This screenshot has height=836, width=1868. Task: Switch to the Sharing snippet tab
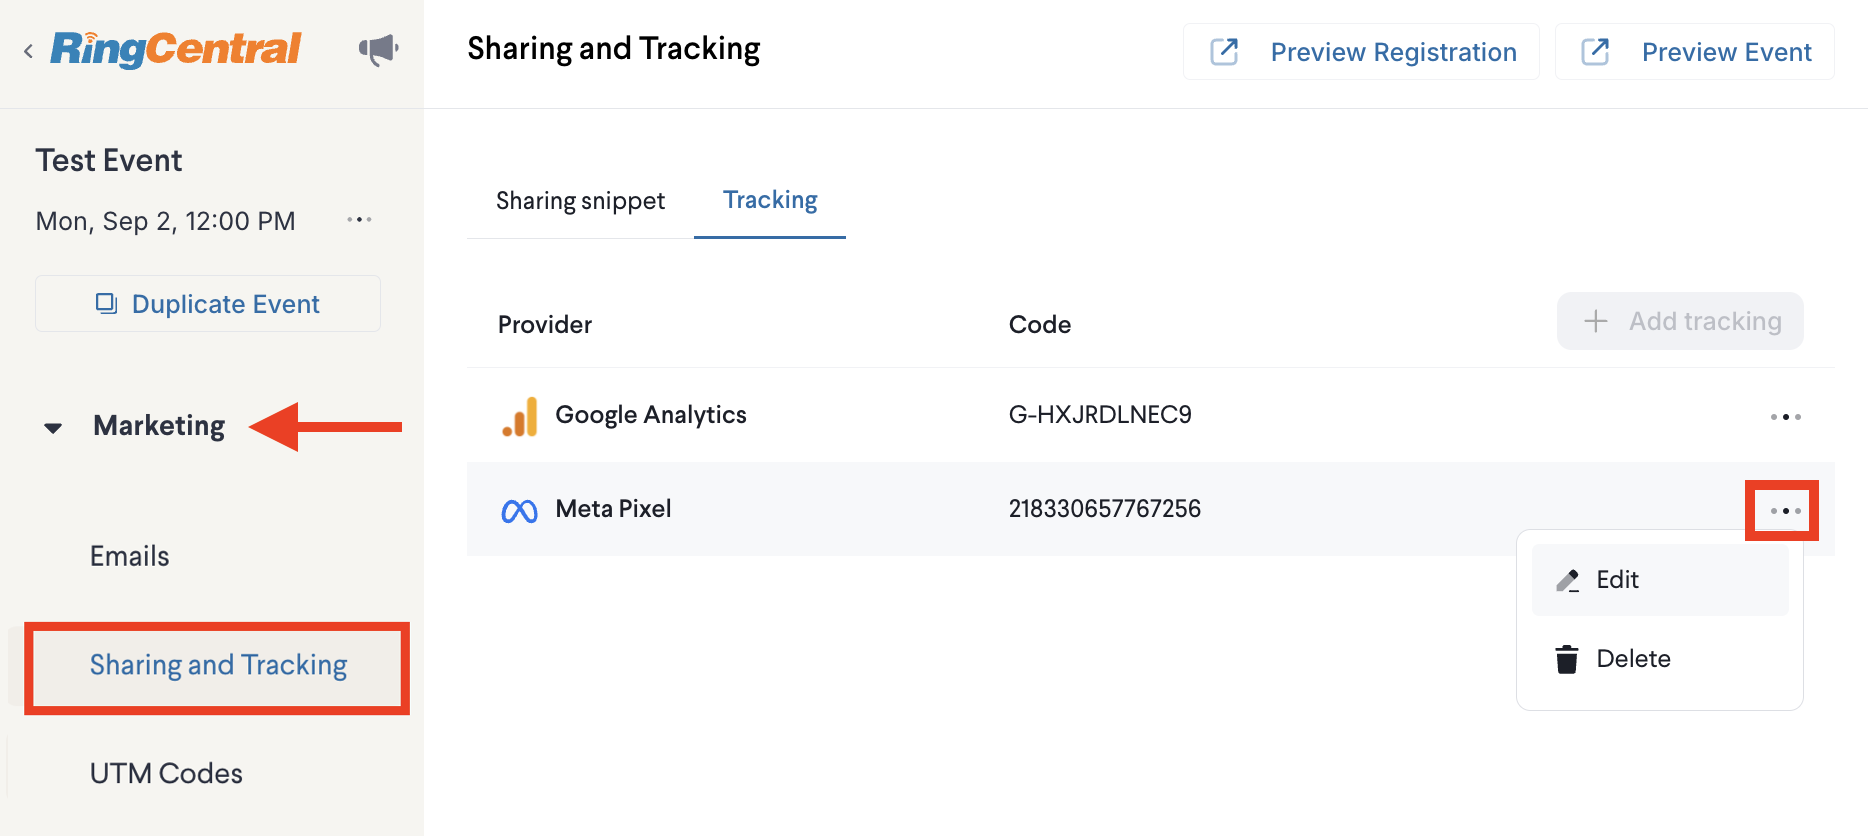(580, 201)
